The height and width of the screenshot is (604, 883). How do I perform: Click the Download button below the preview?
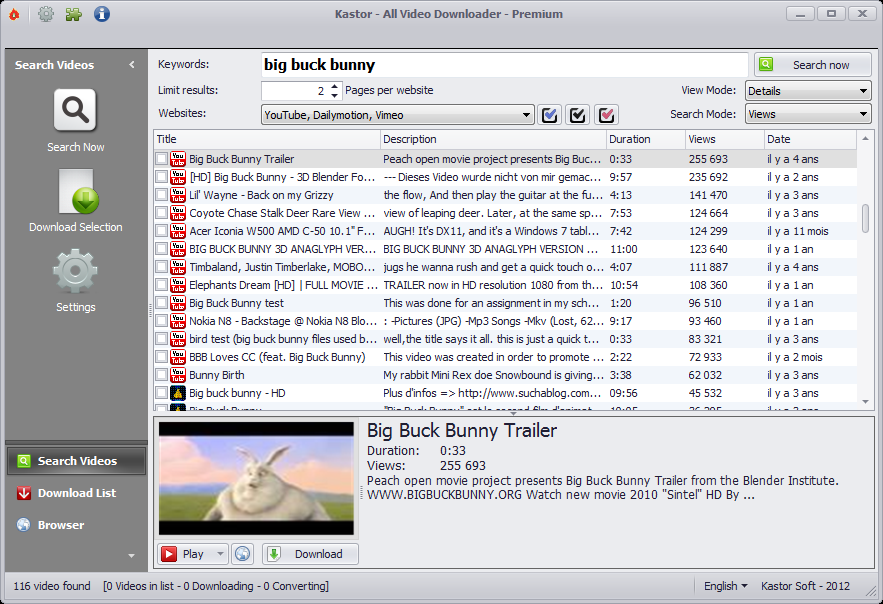pyautogui.click(x=310, y=554)
